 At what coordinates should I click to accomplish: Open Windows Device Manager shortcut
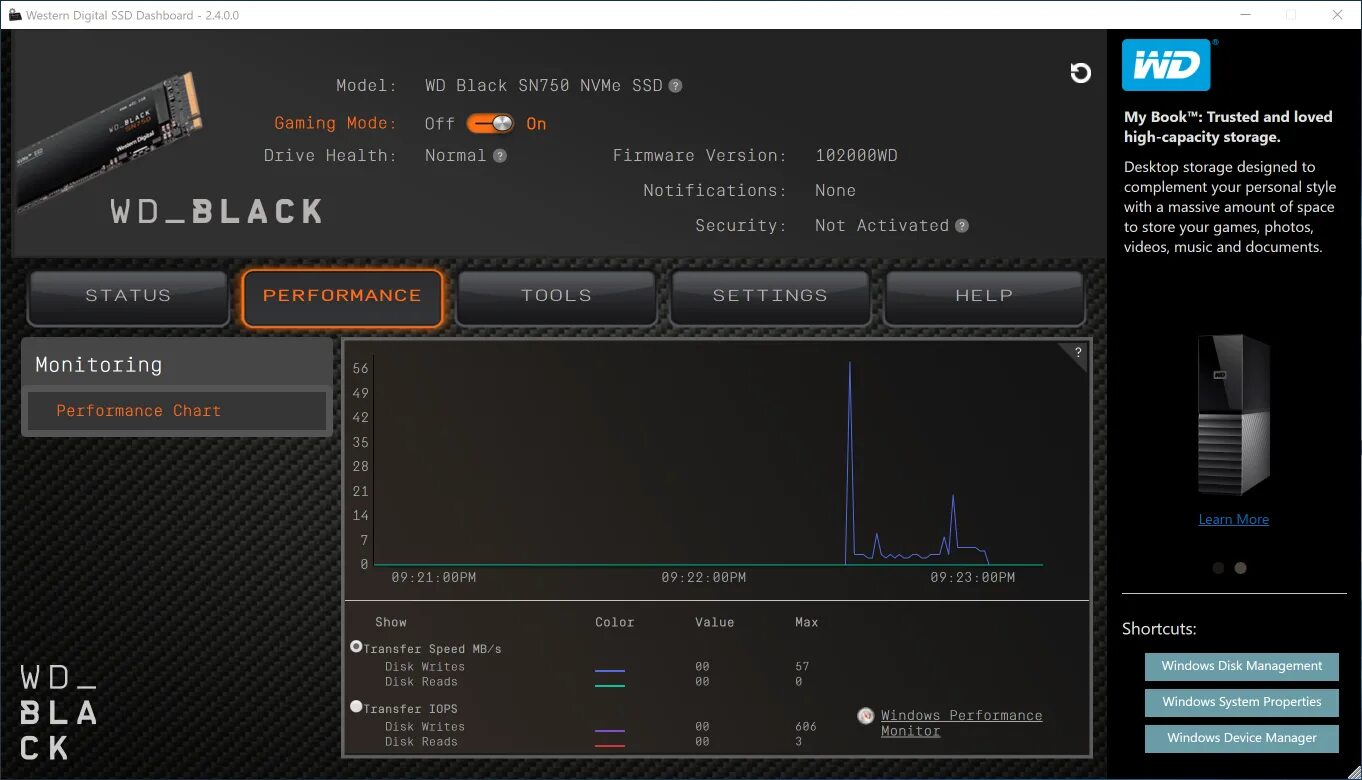1241,738
